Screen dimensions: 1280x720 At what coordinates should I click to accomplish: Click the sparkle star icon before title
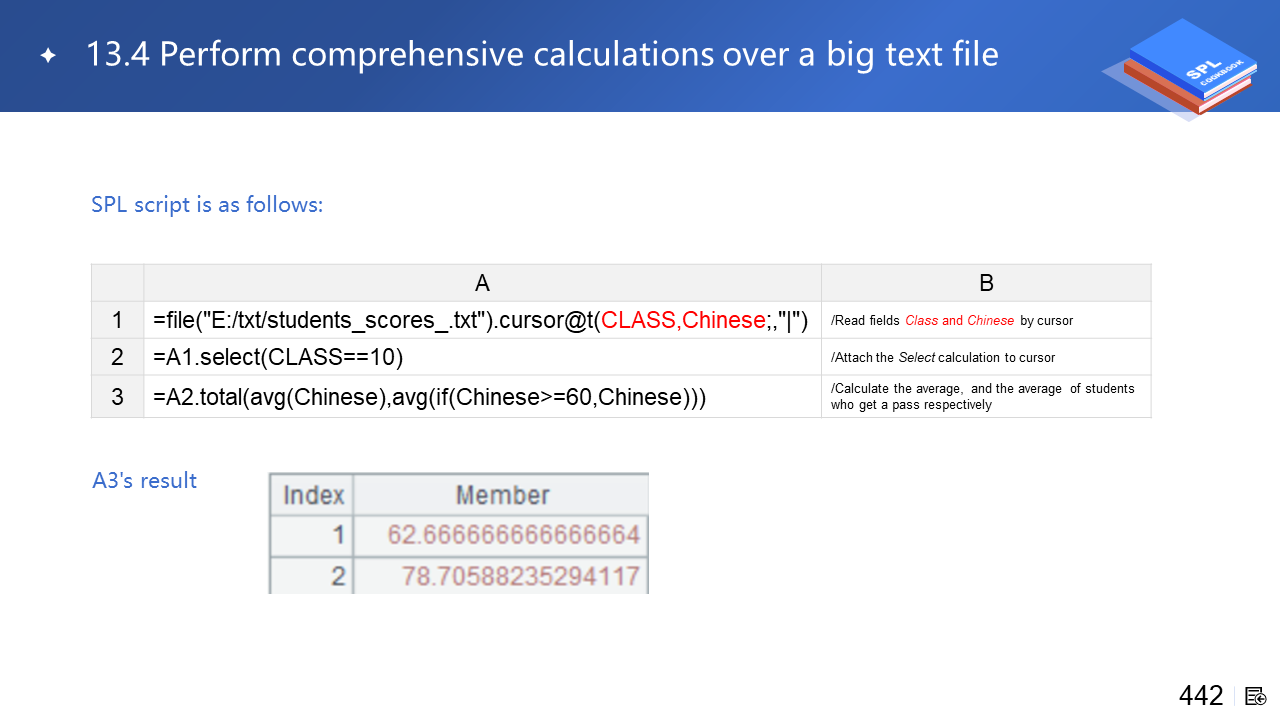click(x=48, y=55)
